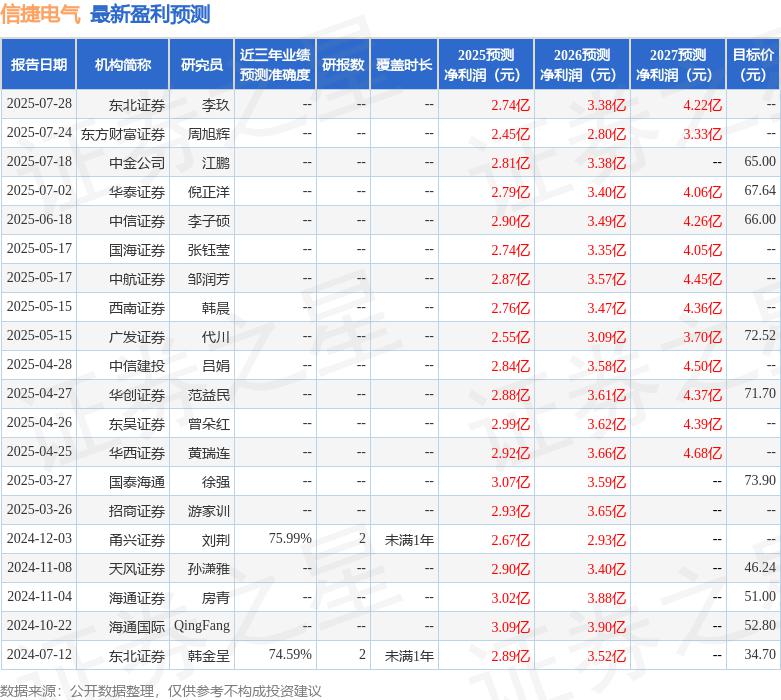
Task: Click the 目标价 column header
Action: (x=753, y=65)
